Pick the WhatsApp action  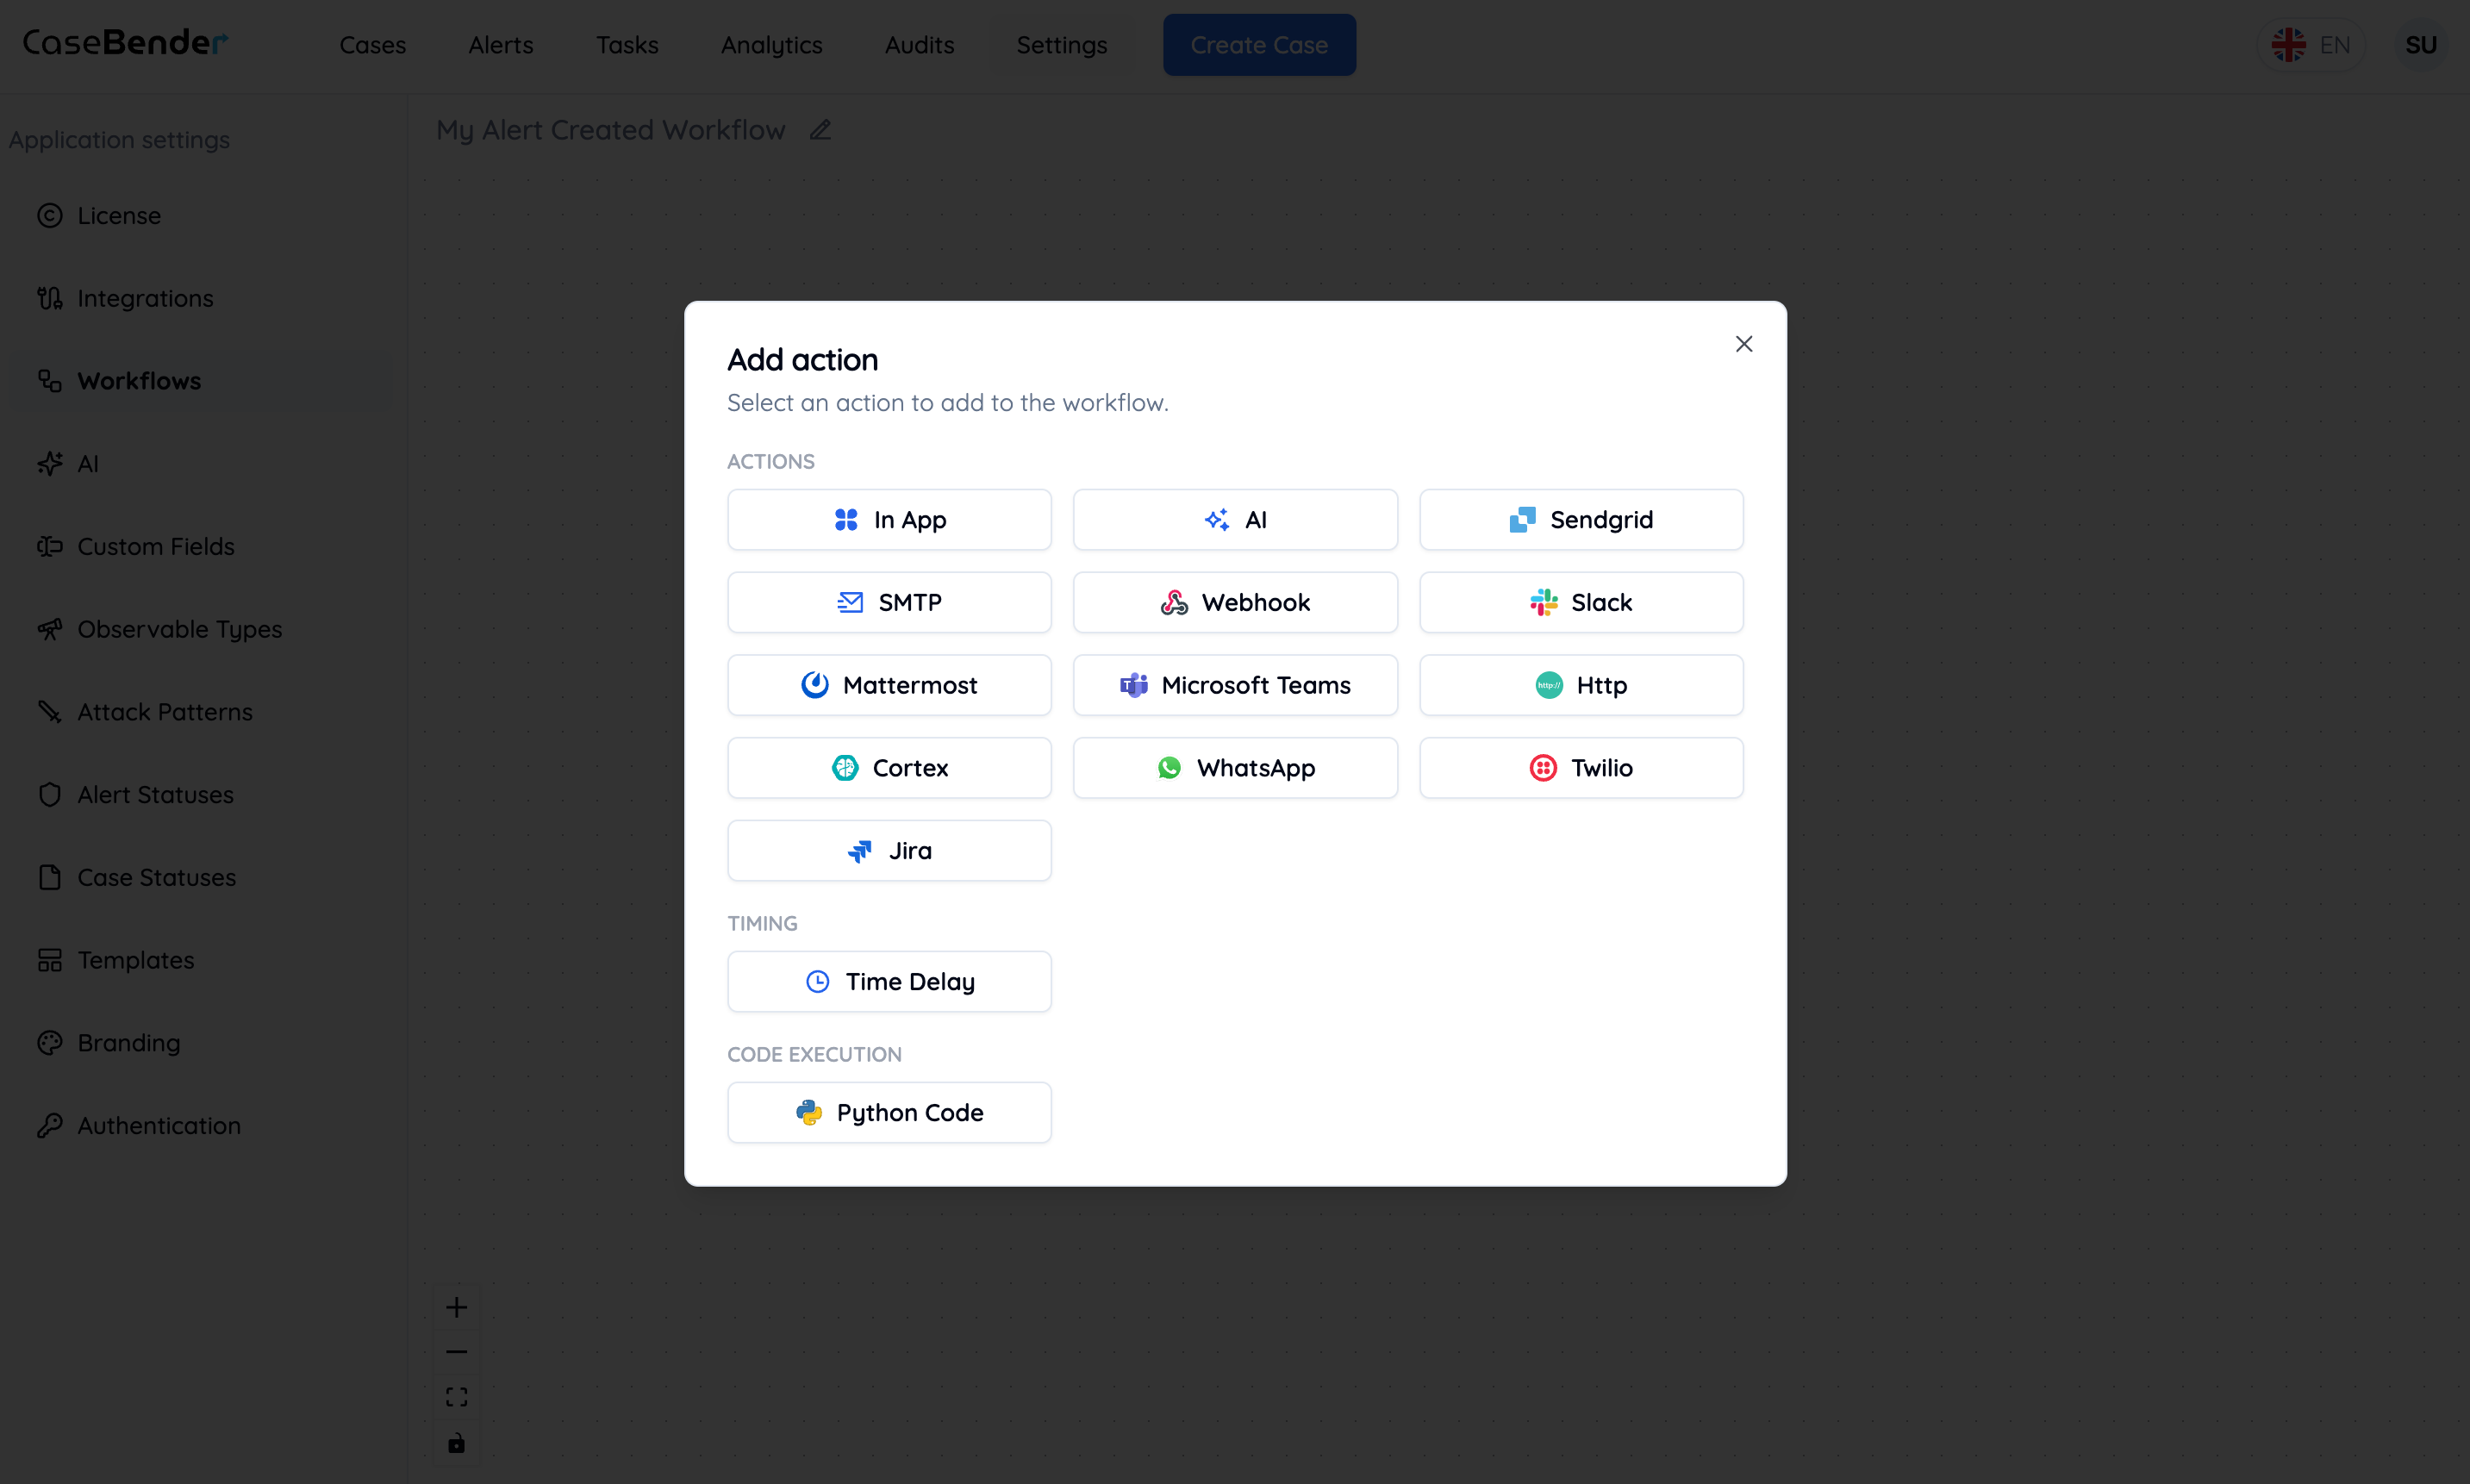click(1235, 768)
